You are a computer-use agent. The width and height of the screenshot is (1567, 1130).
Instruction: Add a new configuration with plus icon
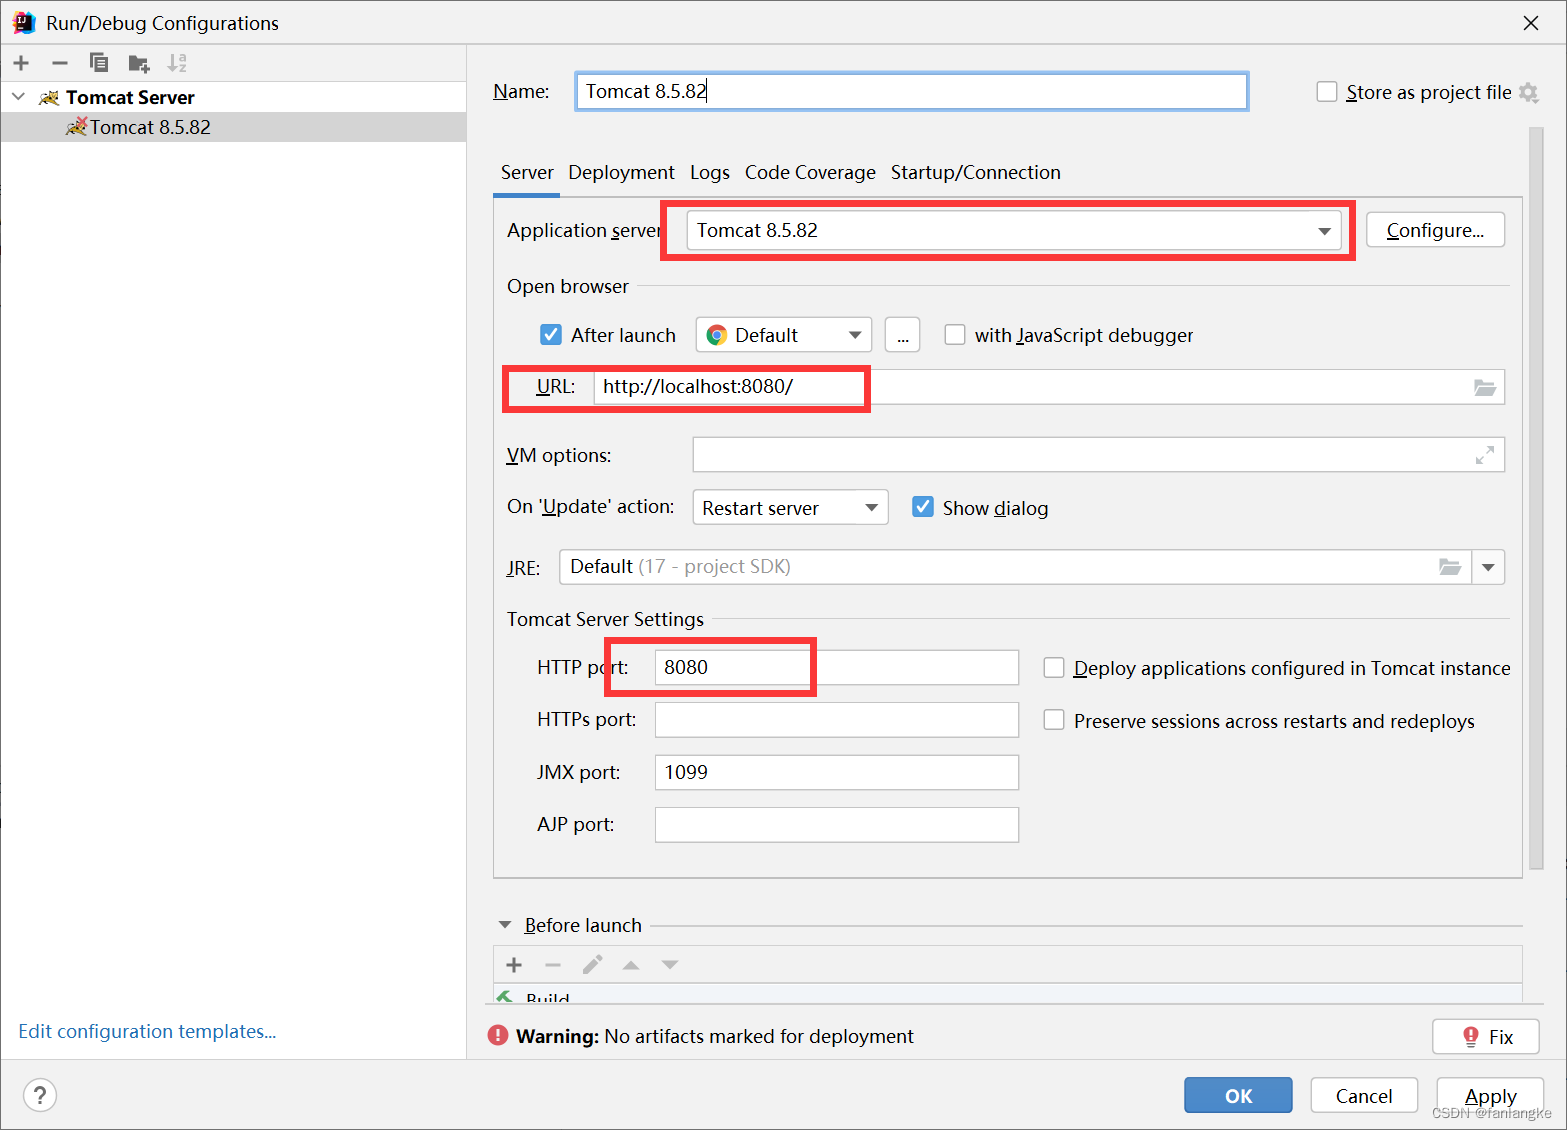coord(21,63)
